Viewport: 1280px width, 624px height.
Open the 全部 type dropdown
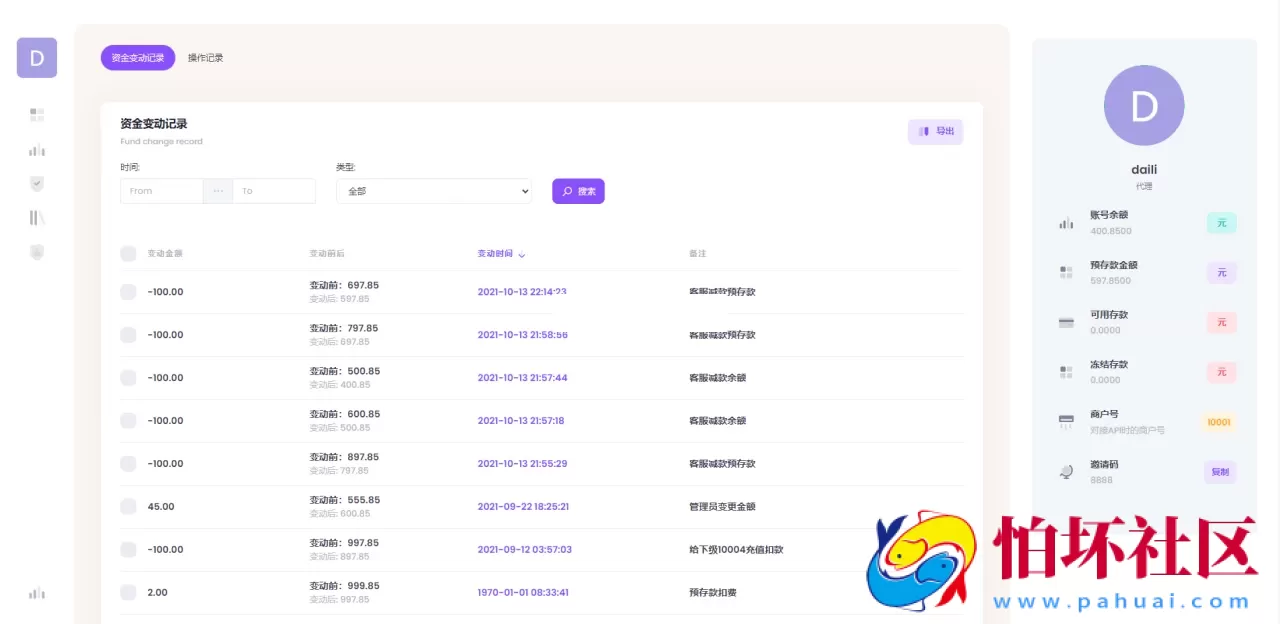point(433,190)
